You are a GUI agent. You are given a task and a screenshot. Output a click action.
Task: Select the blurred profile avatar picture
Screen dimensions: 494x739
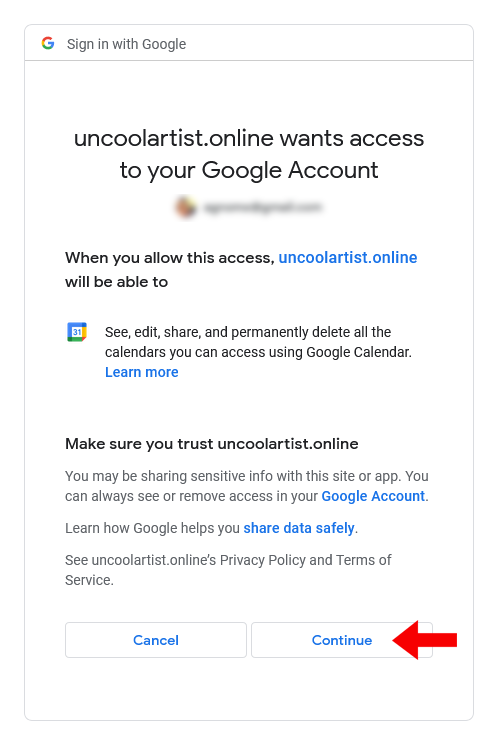(185, 207)
